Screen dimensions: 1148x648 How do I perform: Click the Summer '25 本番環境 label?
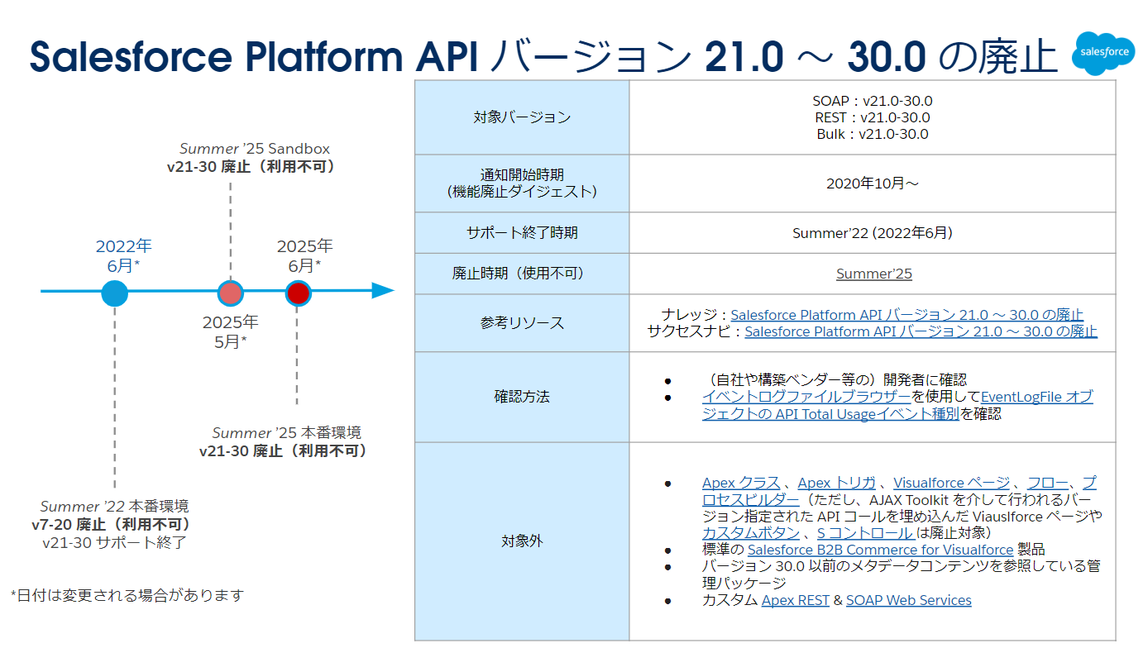coord(286,433)
